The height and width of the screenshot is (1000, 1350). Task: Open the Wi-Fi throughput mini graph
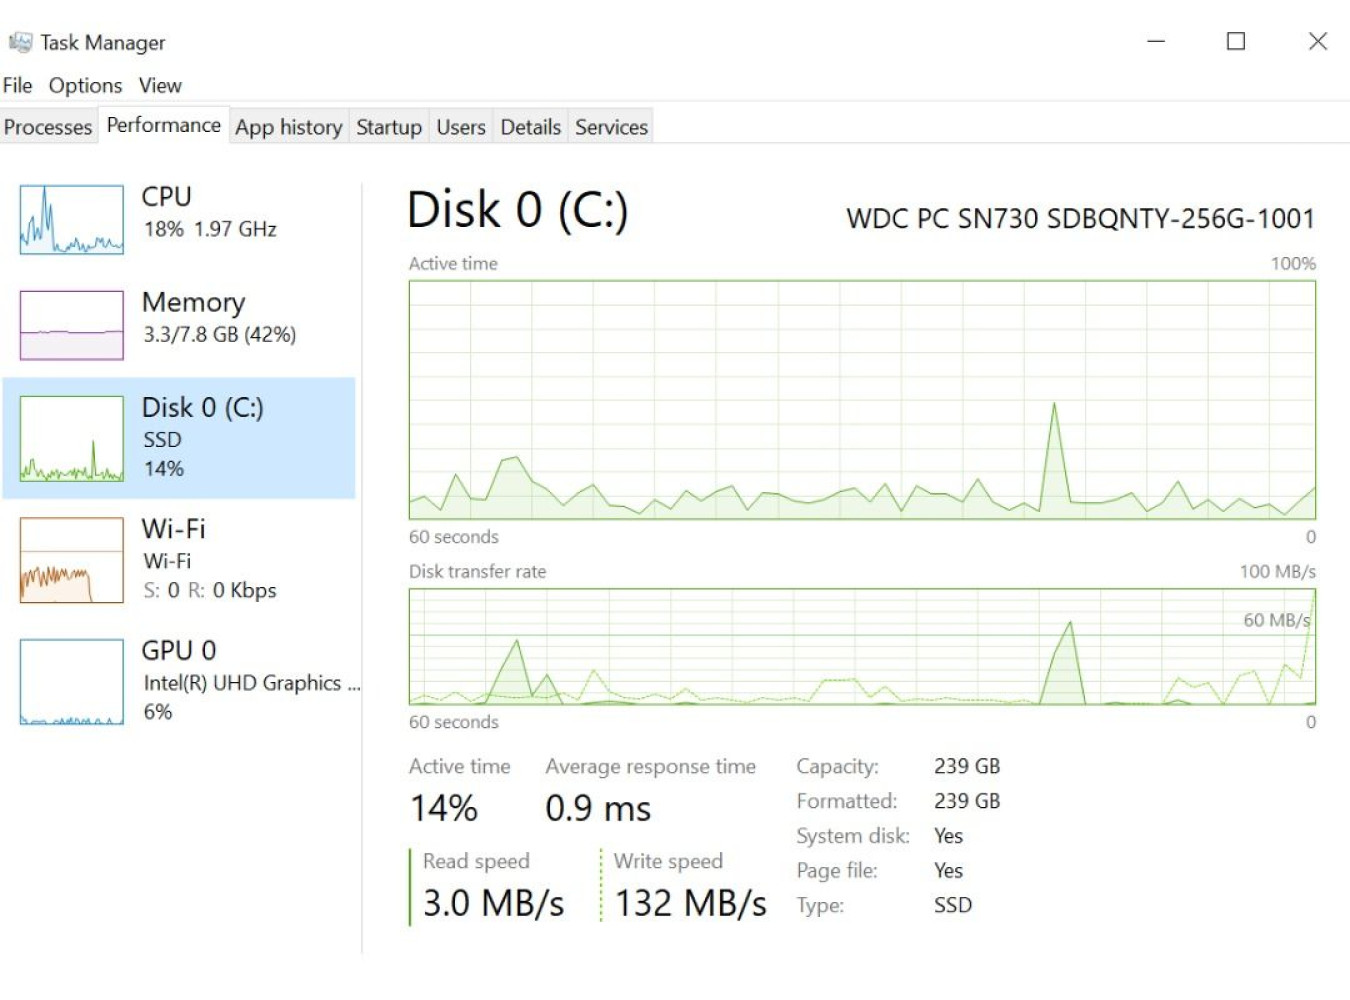pyautogui.click(x=72, y=560)
